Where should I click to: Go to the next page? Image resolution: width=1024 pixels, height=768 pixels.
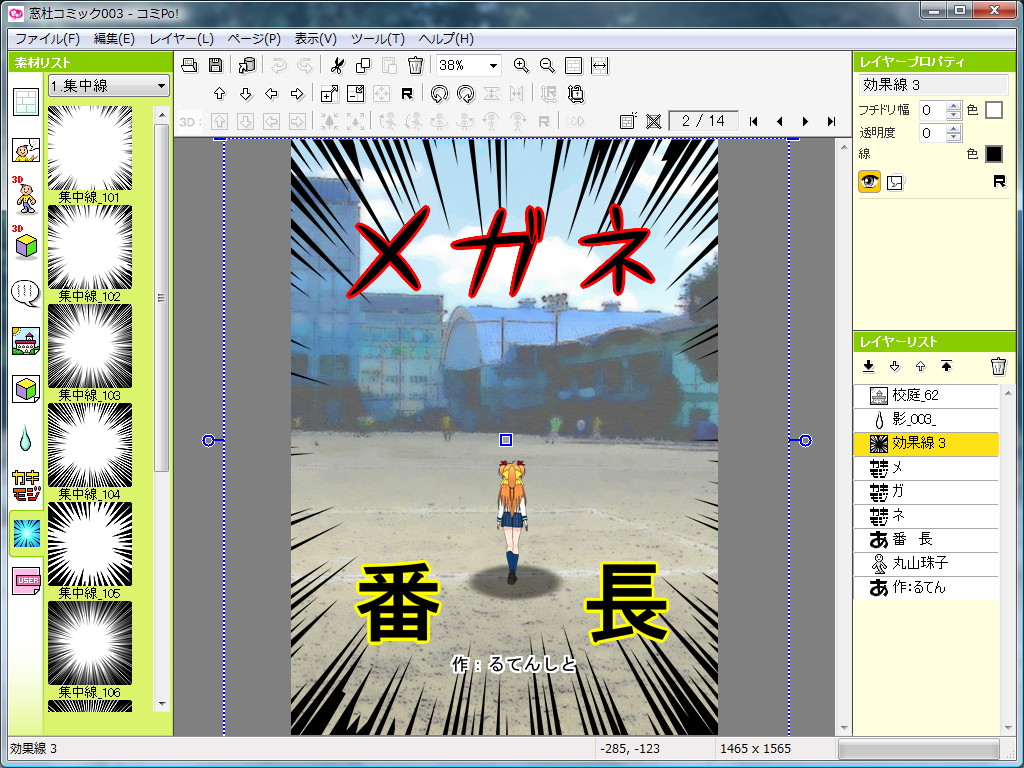click(x=805, y=121)
